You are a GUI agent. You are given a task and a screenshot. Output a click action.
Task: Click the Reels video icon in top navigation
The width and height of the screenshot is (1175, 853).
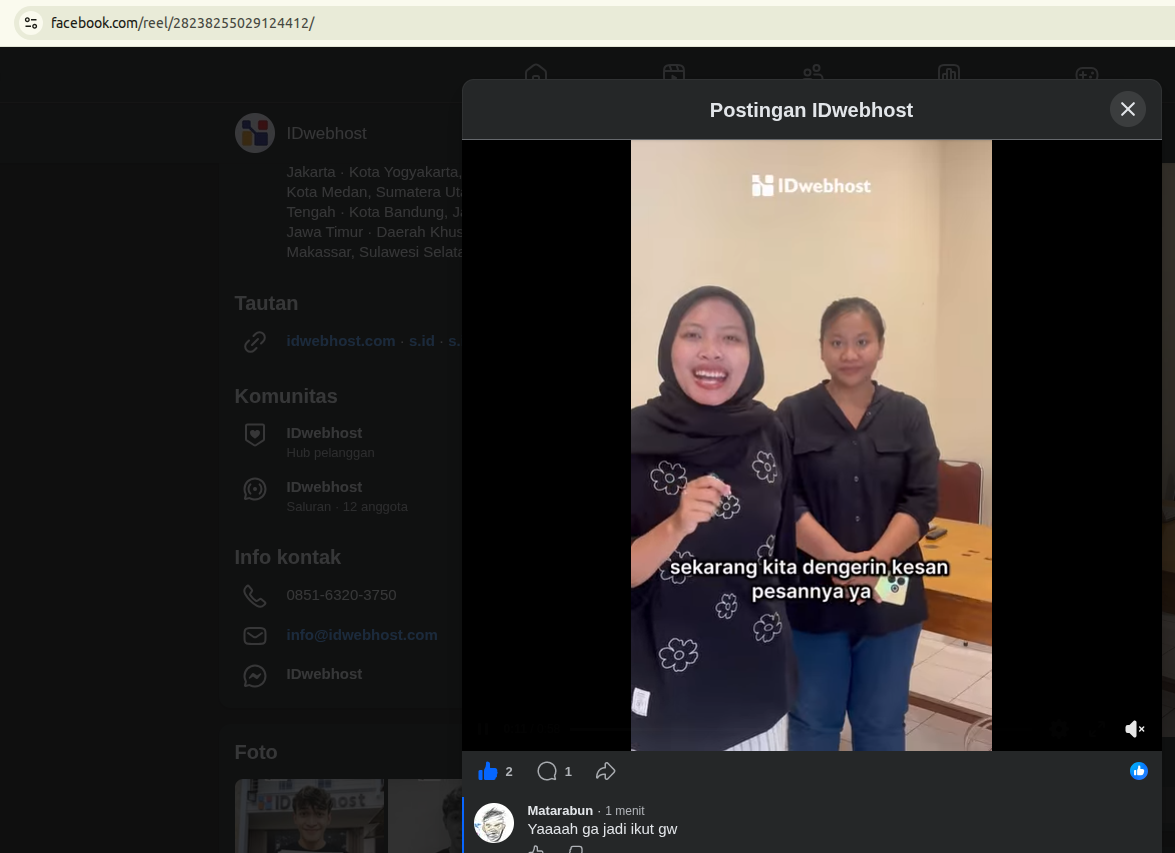click(x=674, y=74)
